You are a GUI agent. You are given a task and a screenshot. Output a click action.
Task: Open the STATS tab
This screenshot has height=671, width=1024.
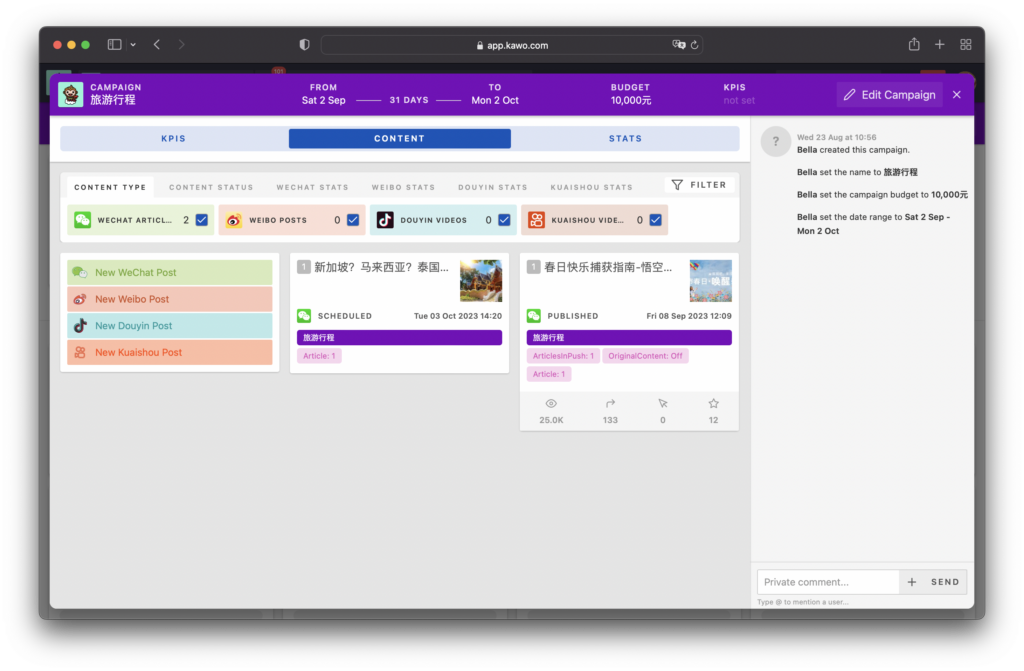[x=626, y=139]
